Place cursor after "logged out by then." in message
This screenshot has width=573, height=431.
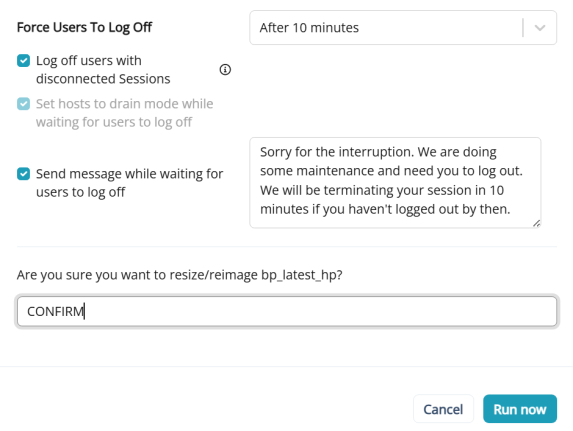pyautogui.click(x=511, y=209)
